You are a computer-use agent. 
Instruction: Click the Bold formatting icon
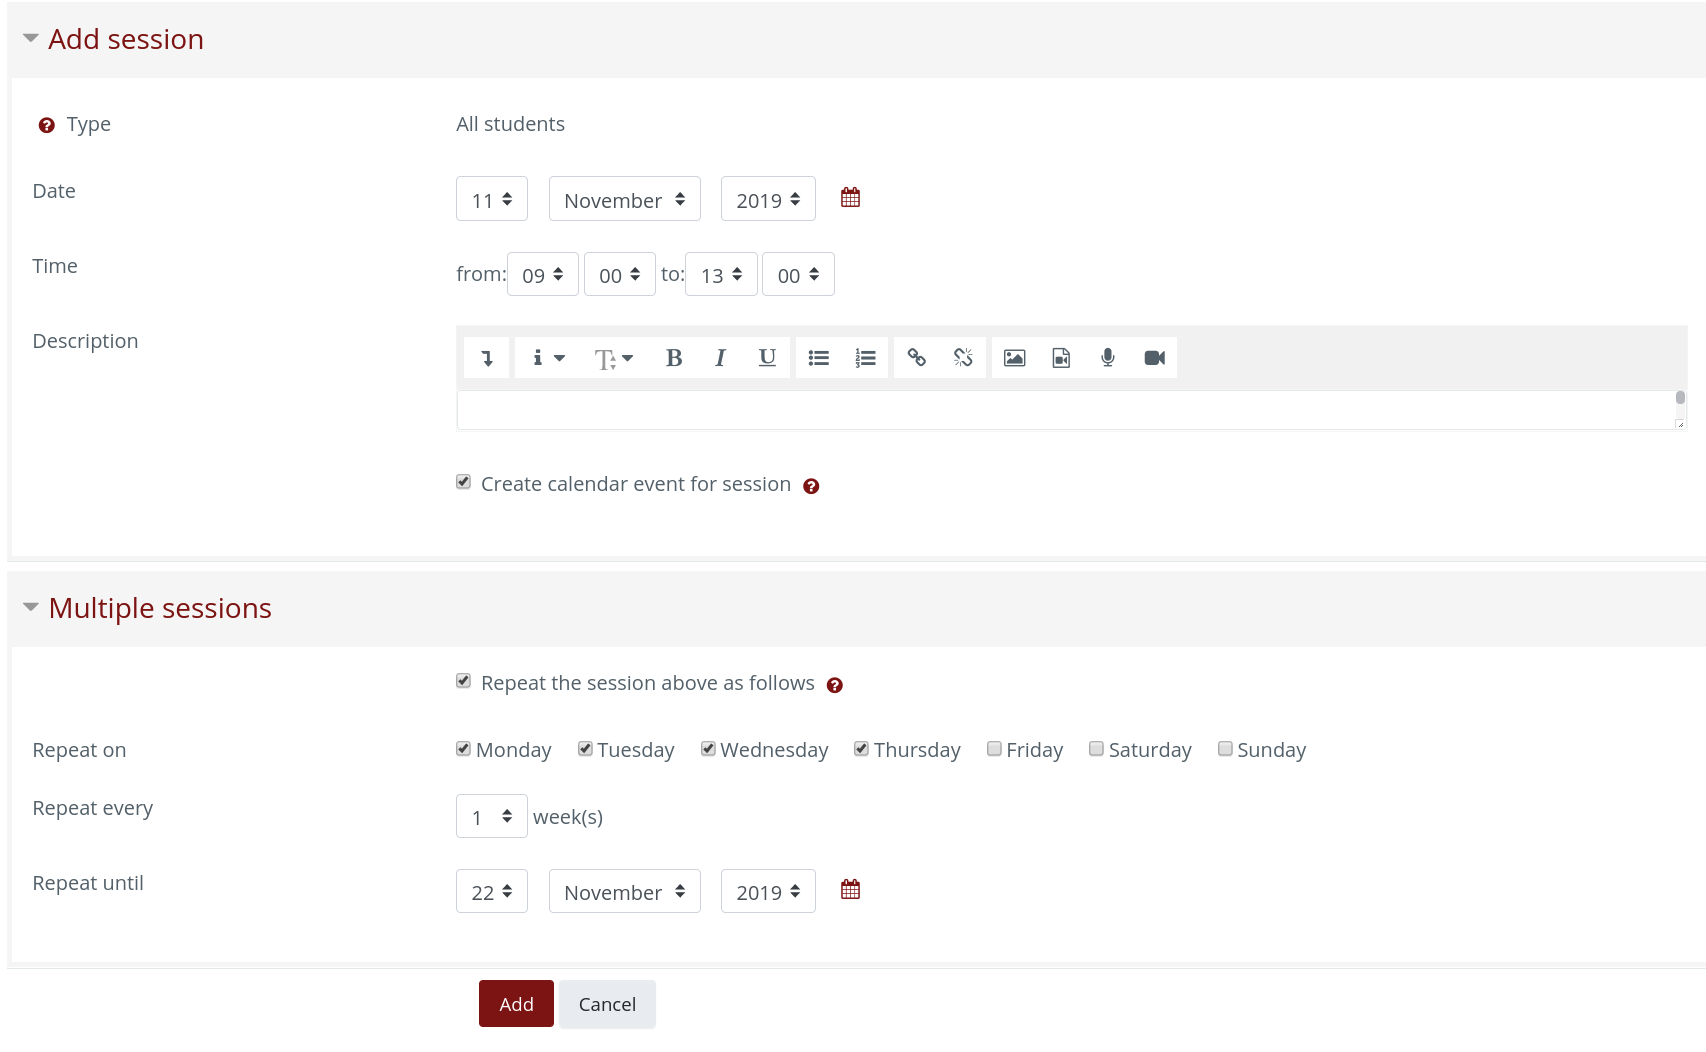[673, 358]
